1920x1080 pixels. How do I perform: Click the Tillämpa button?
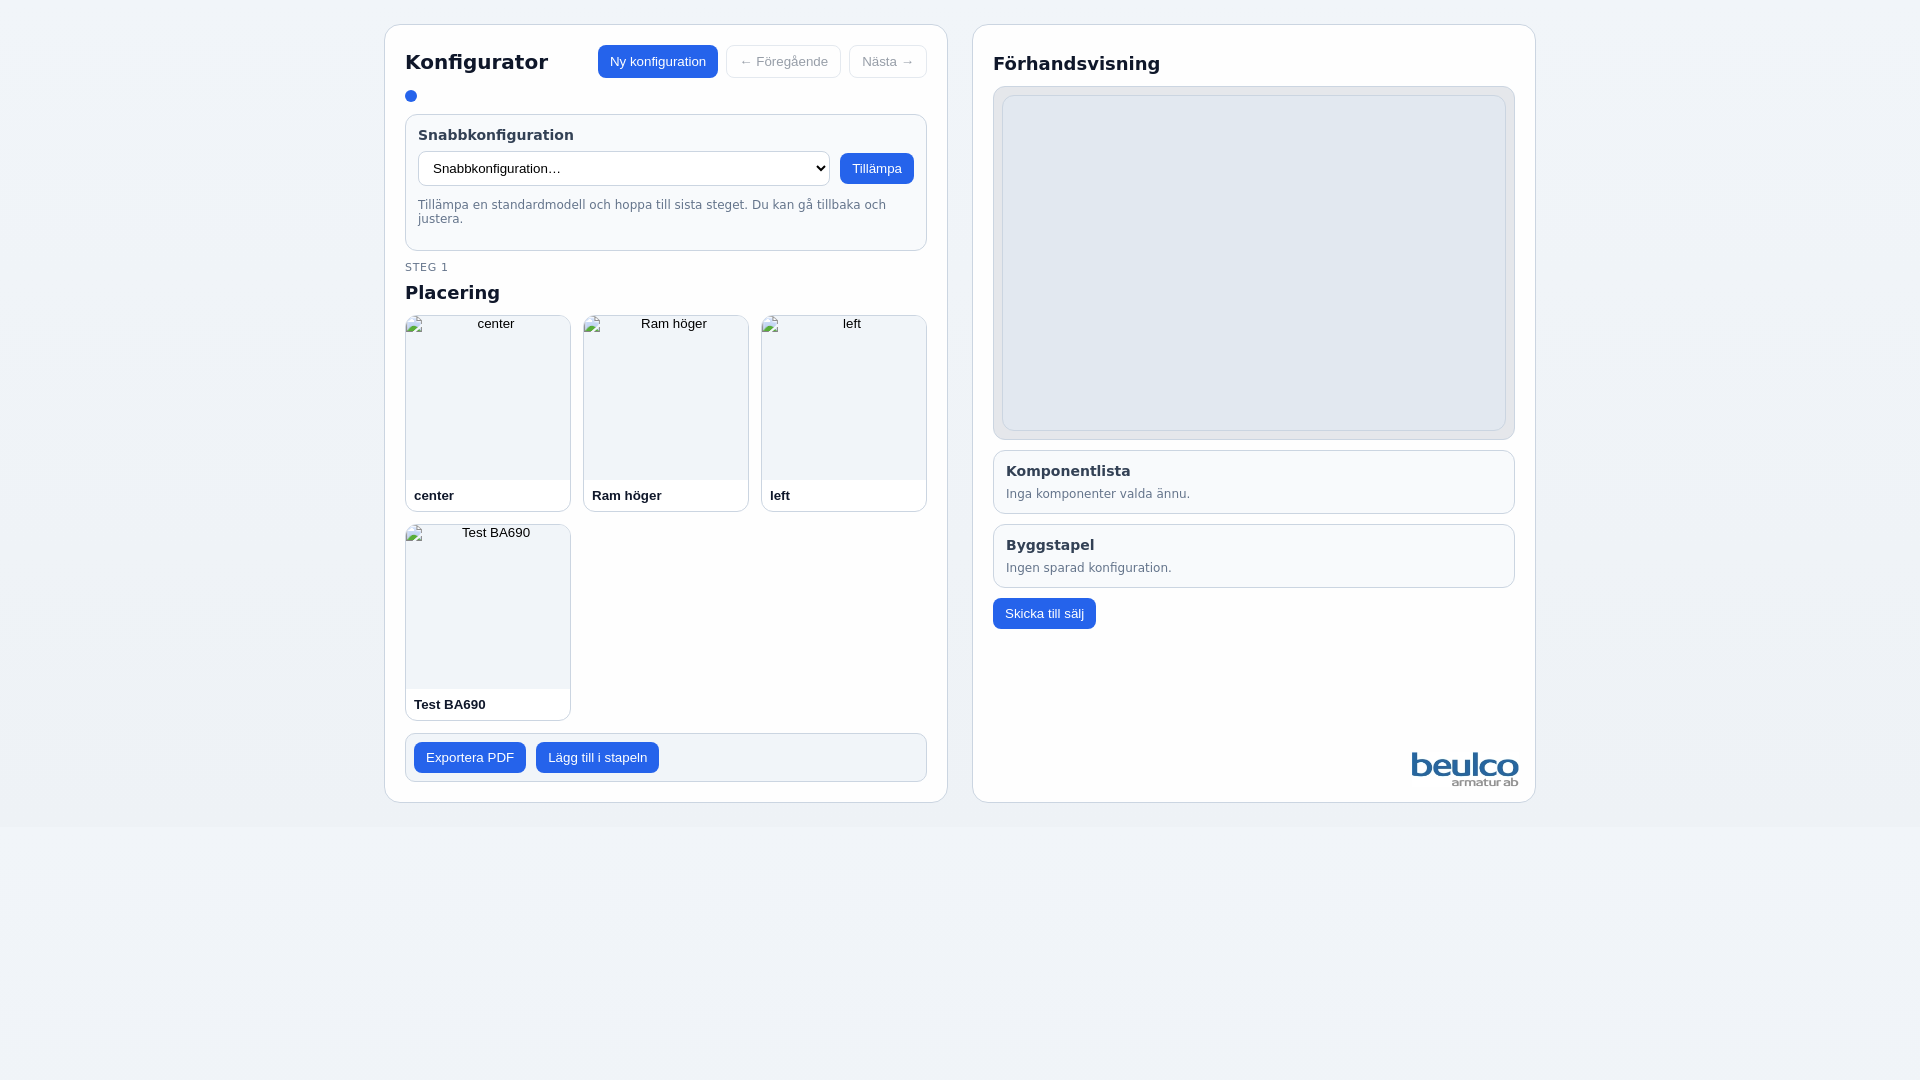tap(876, 169)
